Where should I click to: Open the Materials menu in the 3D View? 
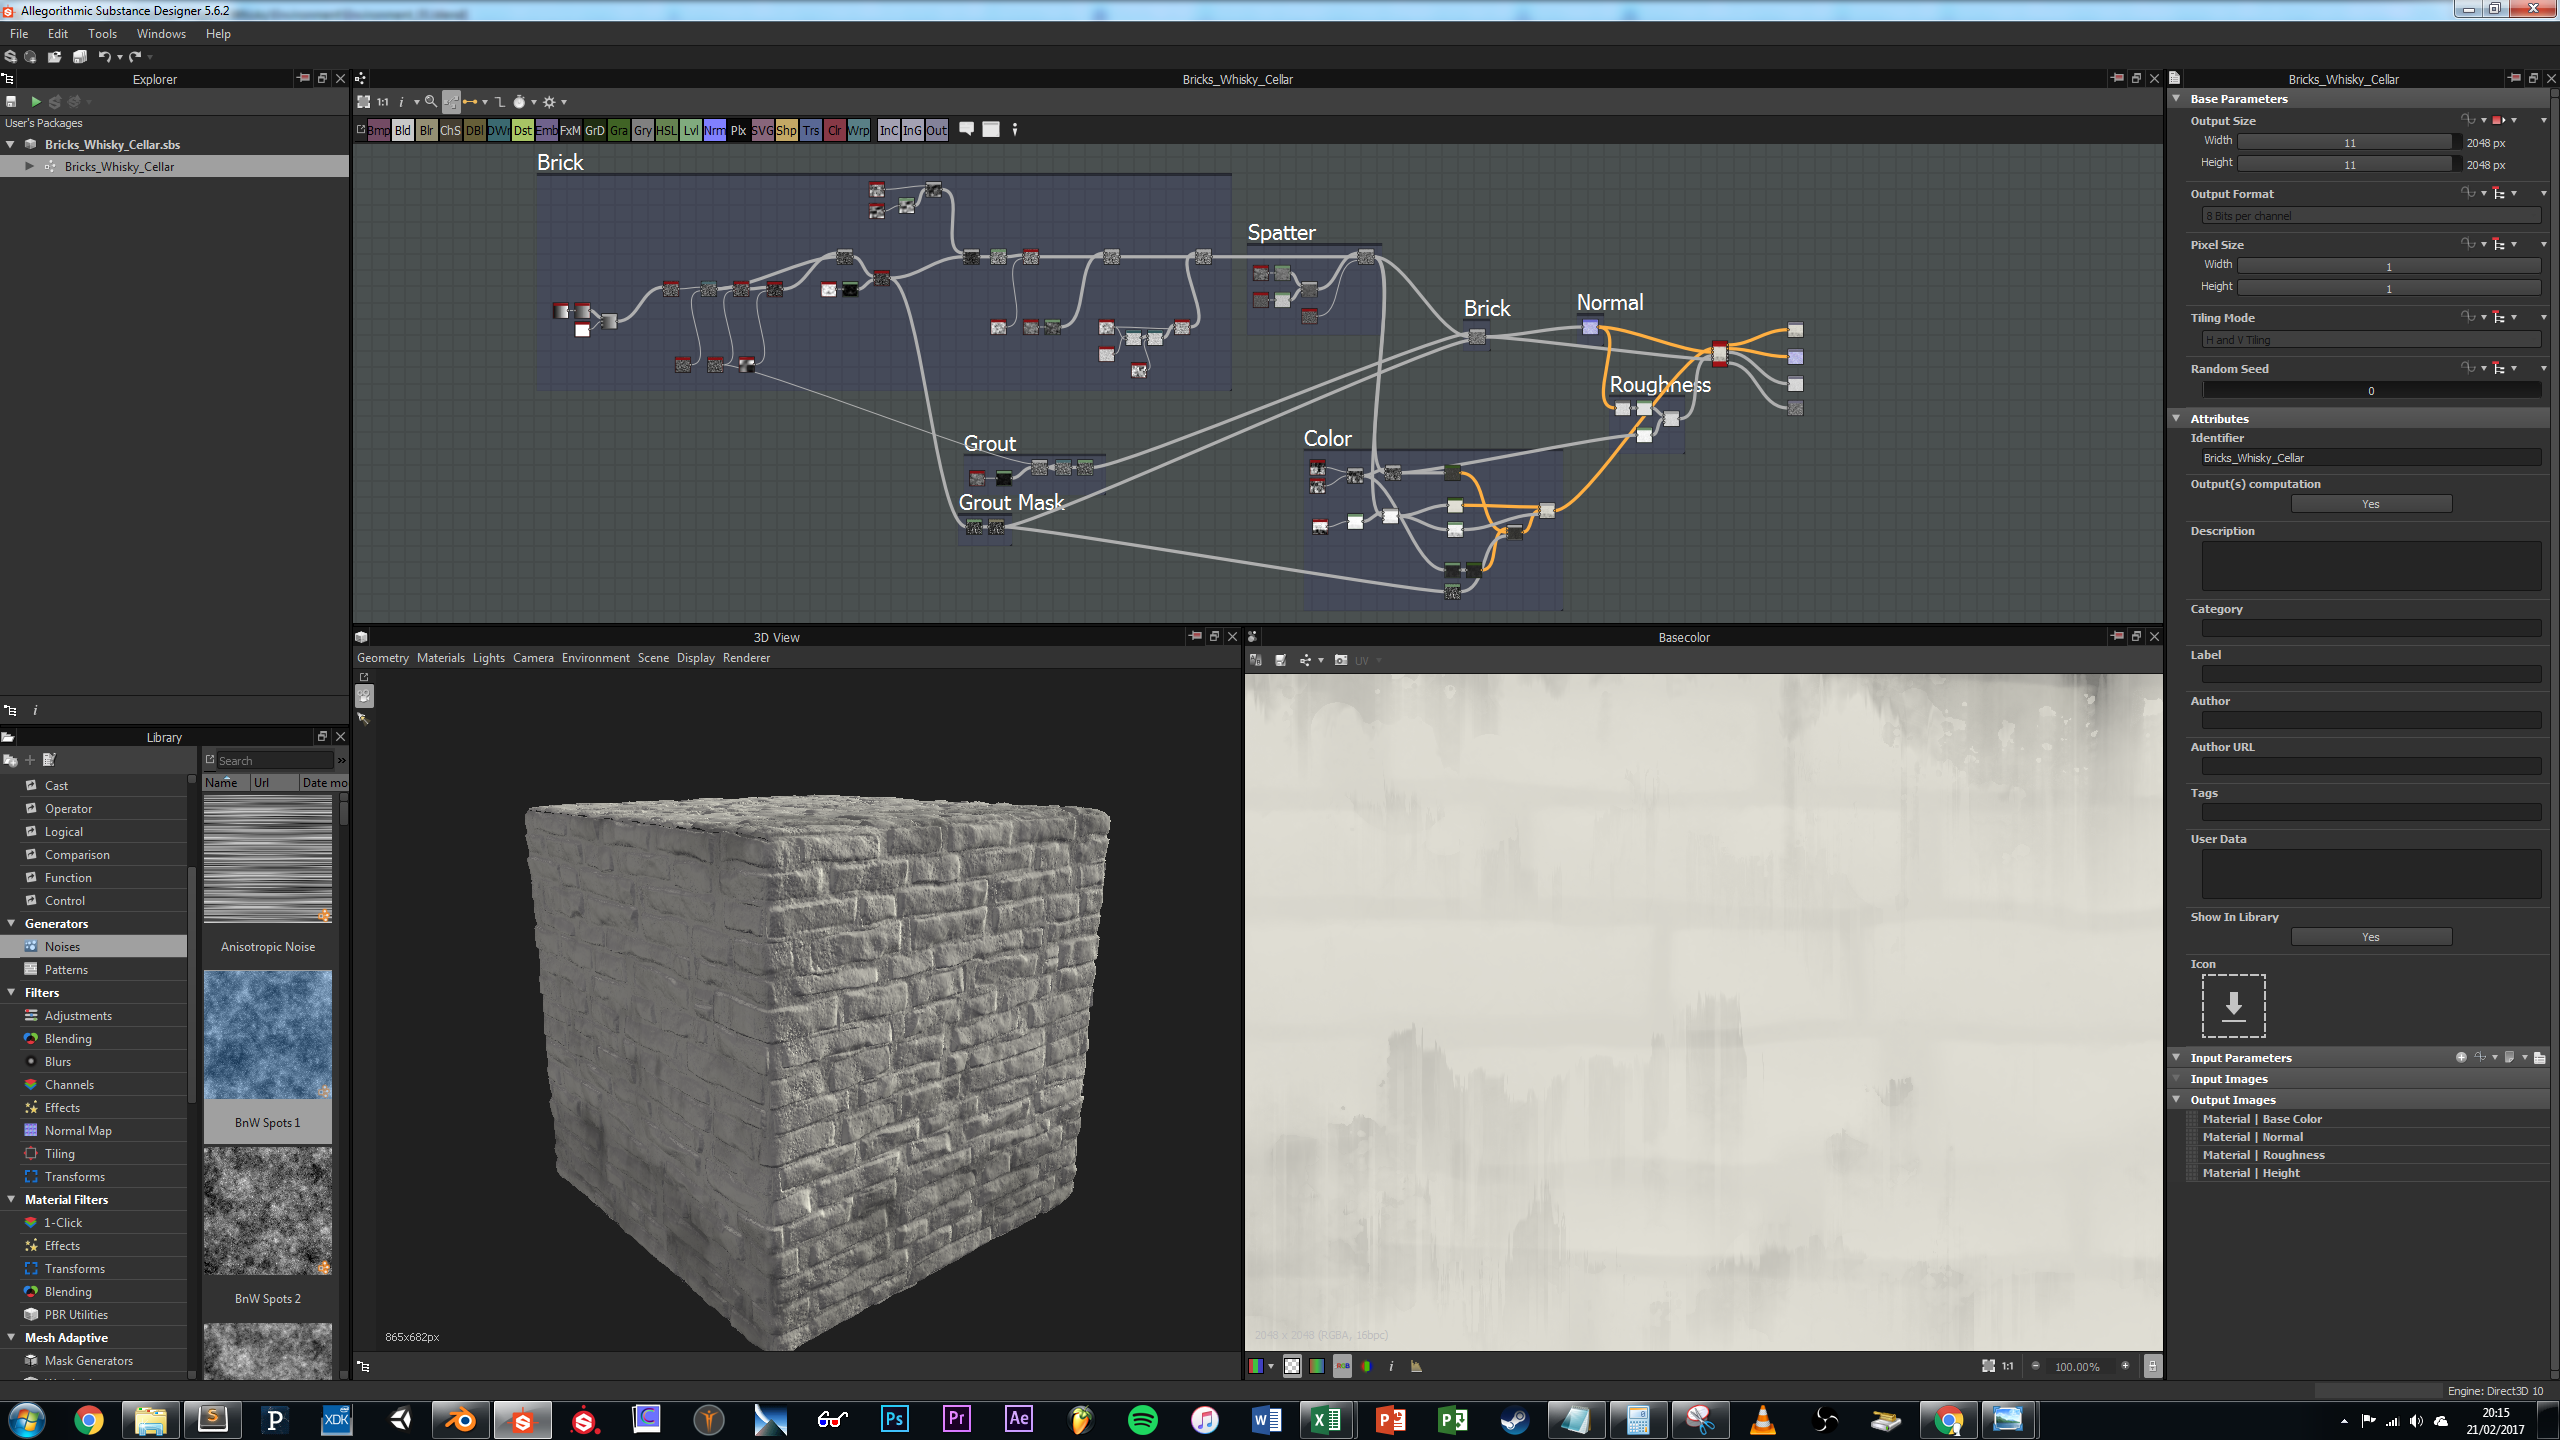click(x=440, y=658)
